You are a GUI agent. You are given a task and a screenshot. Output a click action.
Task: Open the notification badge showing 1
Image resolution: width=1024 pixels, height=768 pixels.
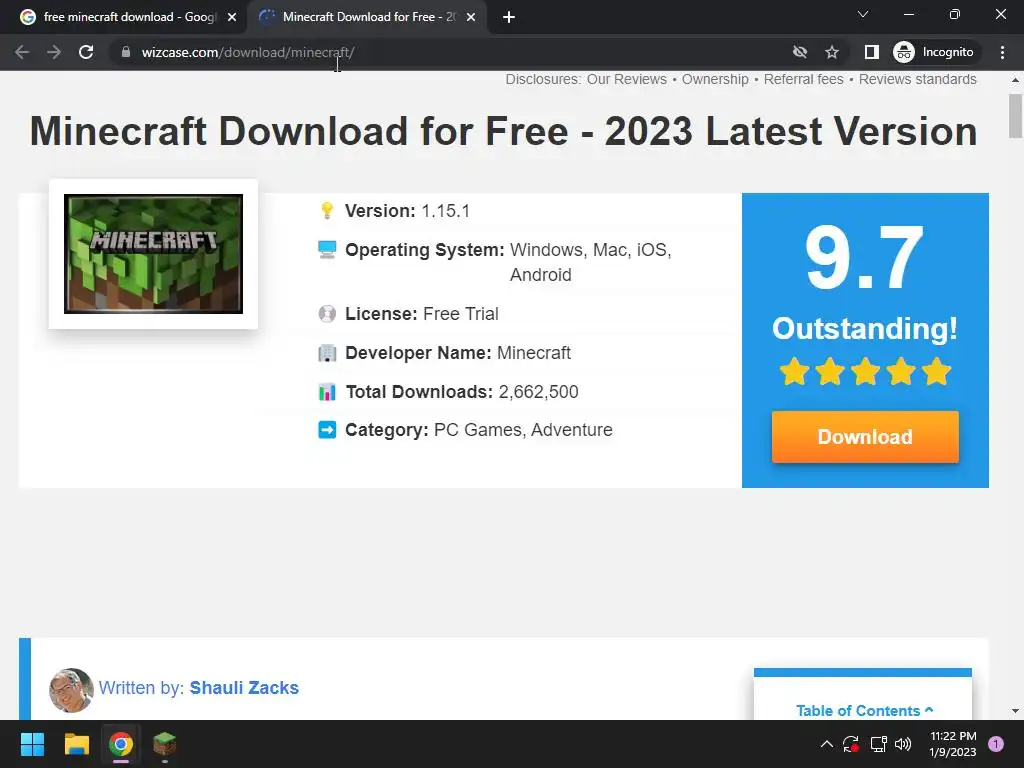click(995, 744)
